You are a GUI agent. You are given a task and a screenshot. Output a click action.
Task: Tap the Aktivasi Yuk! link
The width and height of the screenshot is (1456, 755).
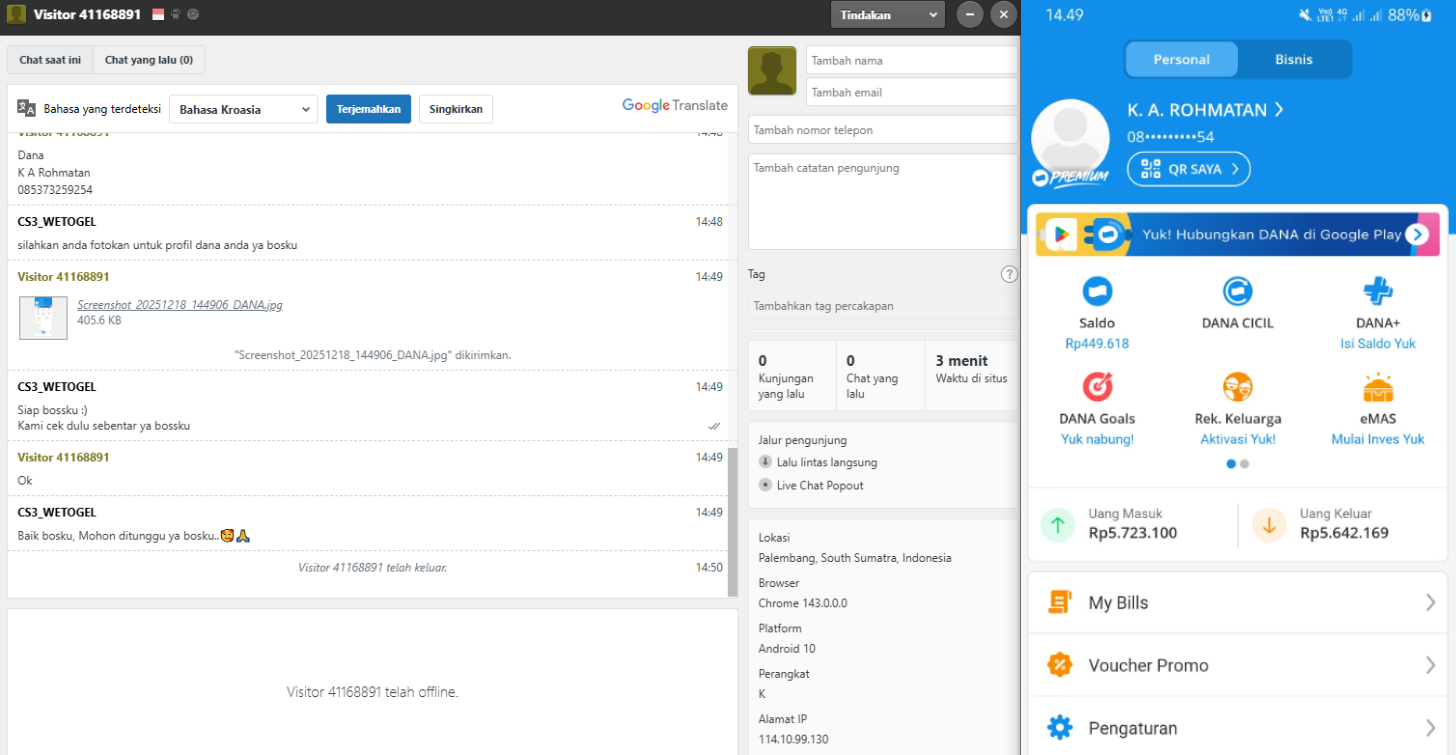1238,439
